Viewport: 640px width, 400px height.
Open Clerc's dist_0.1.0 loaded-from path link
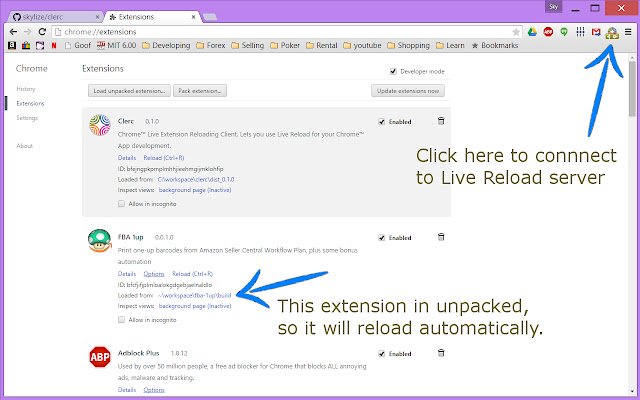pos(196,179)
